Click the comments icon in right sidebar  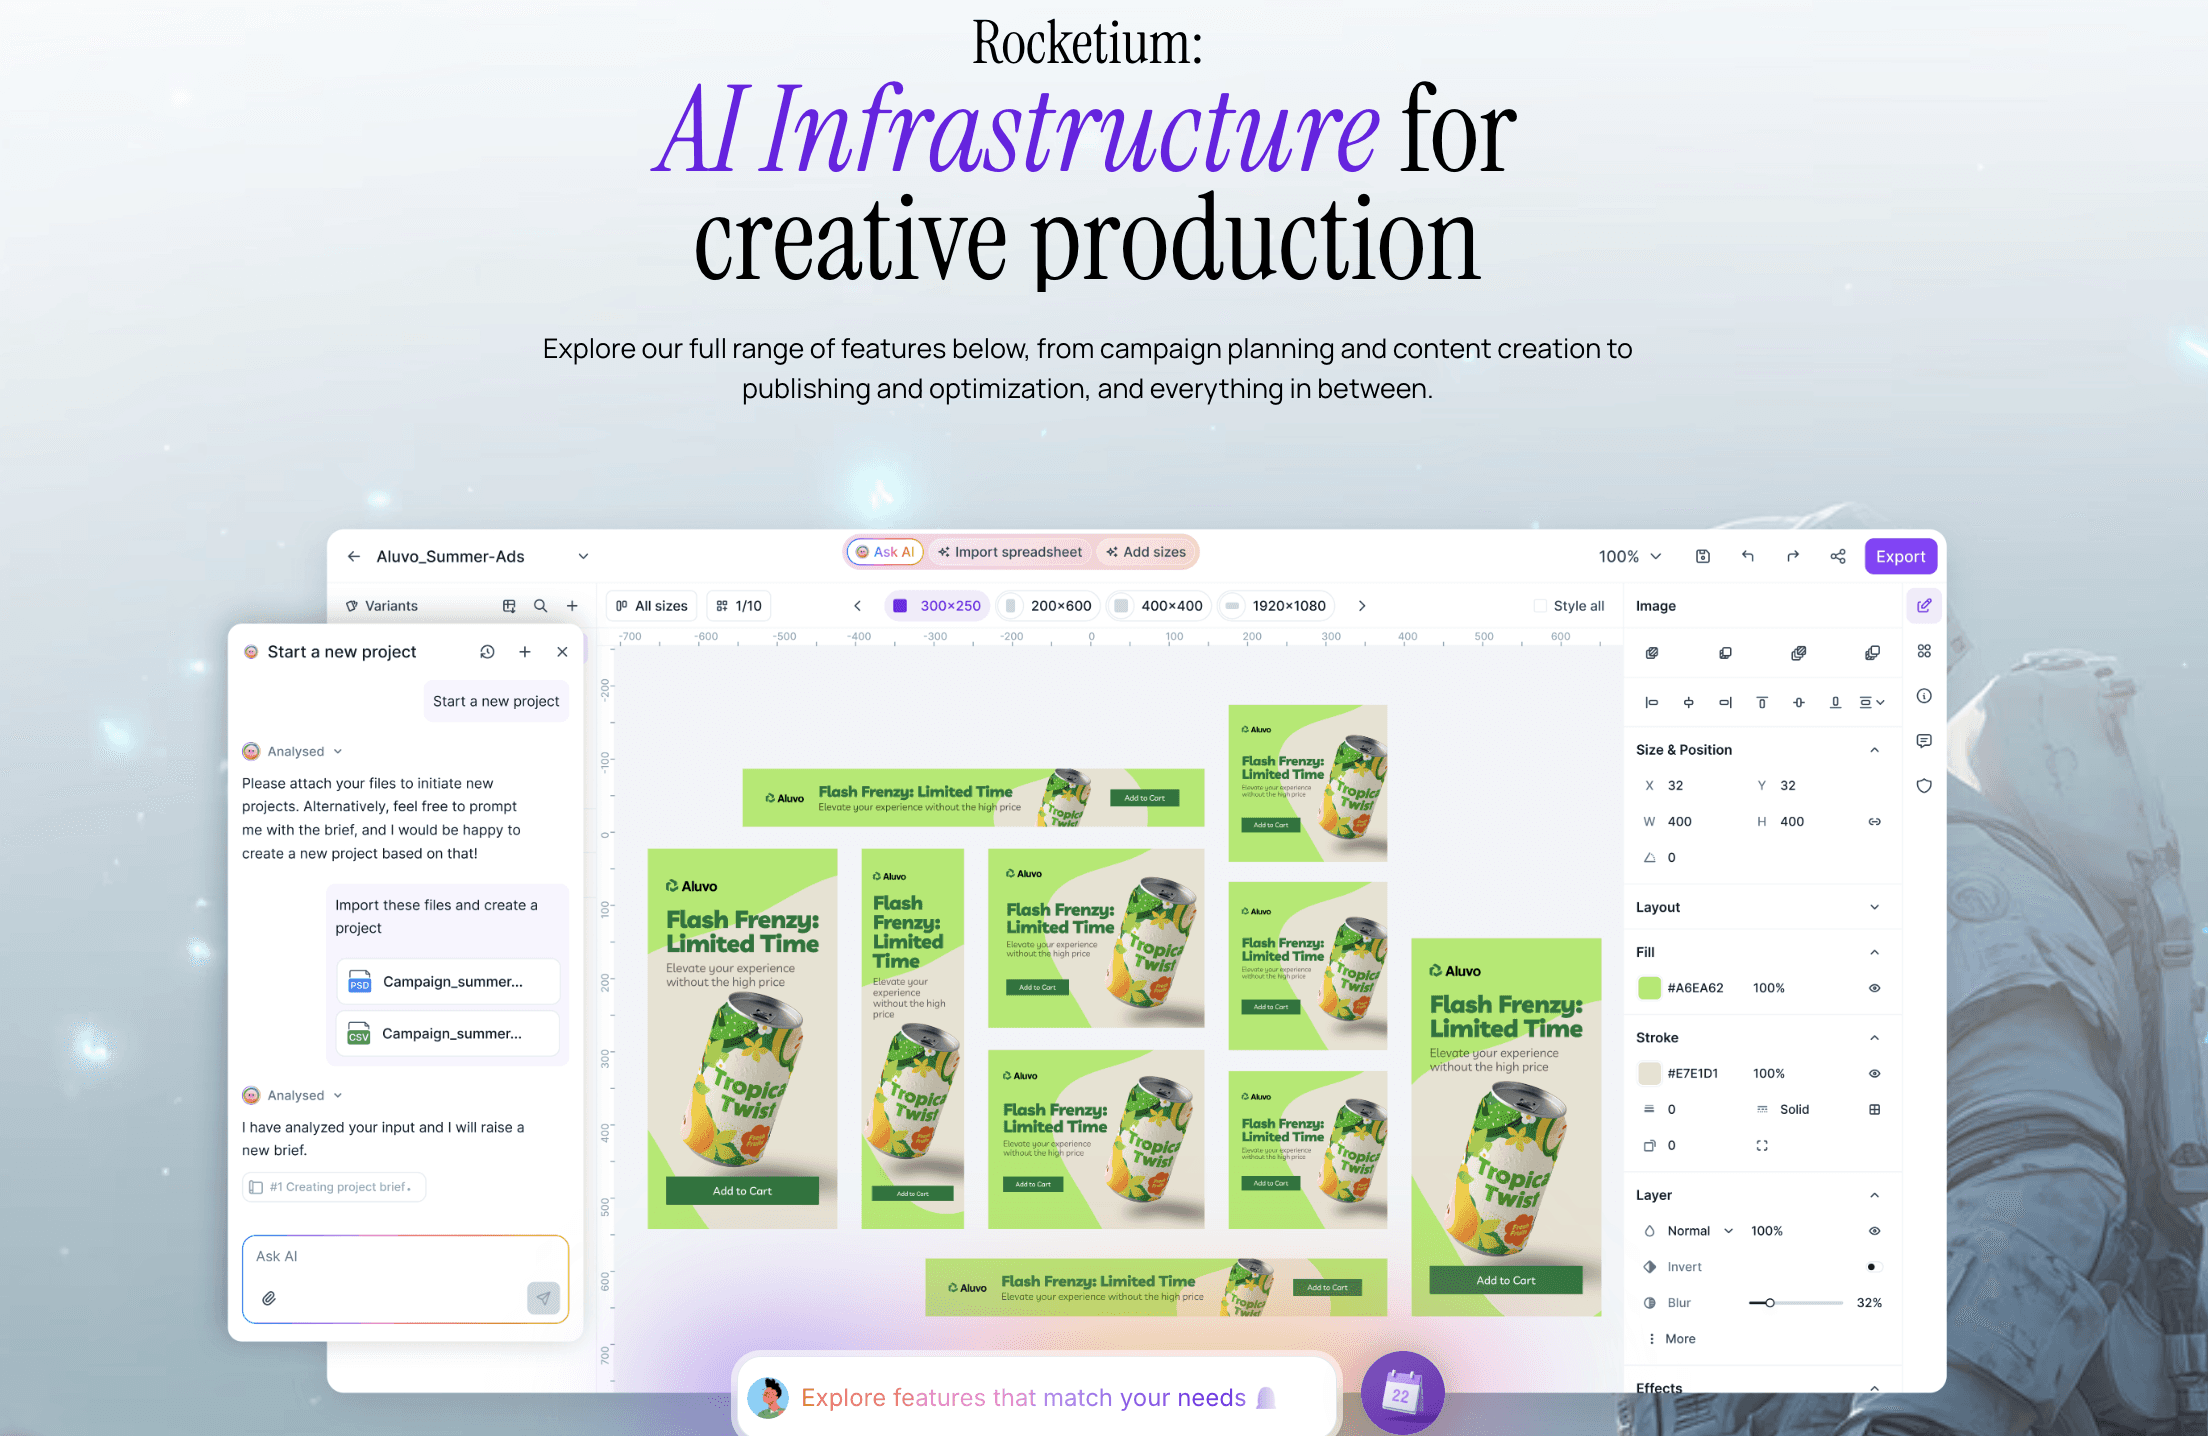tap(1924, 741)
